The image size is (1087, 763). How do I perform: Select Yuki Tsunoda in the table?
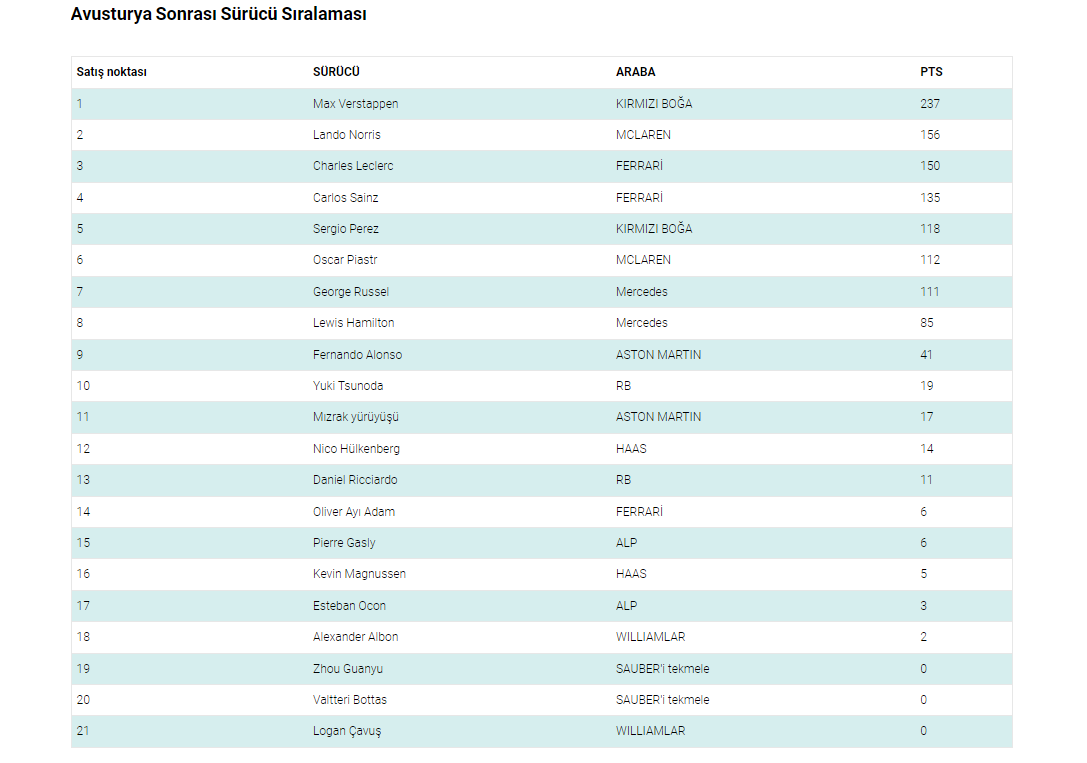348,386
